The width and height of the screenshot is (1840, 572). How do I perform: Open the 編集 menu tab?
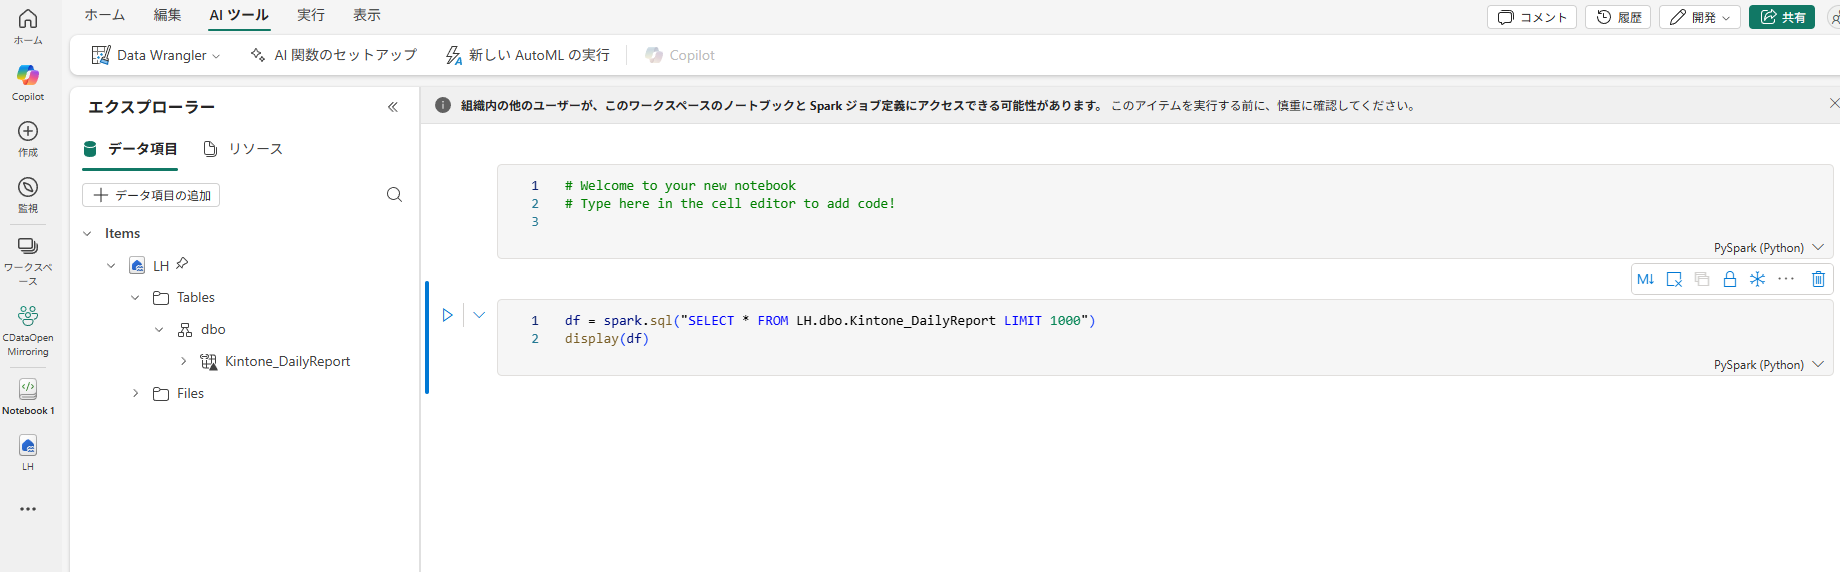pos(167,15)
